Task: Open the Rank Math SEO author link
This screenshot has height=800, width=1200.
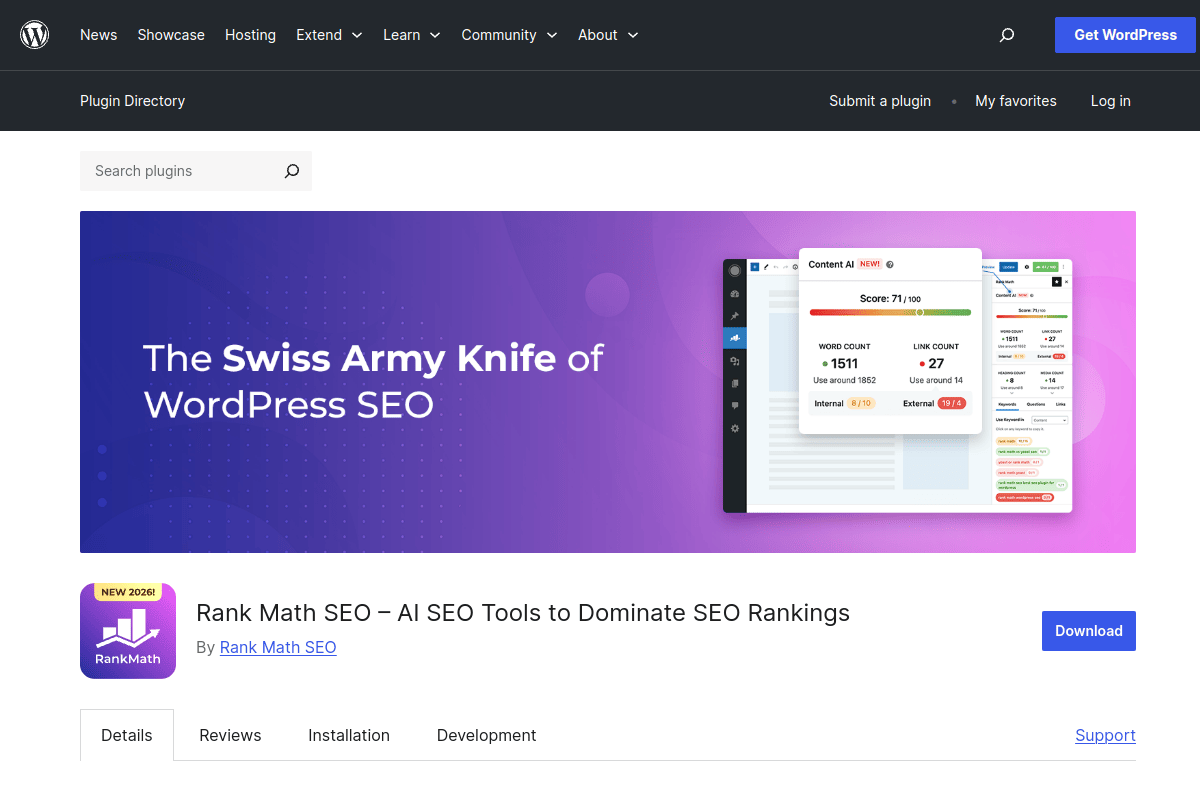Action: click(x=278, y=647)
